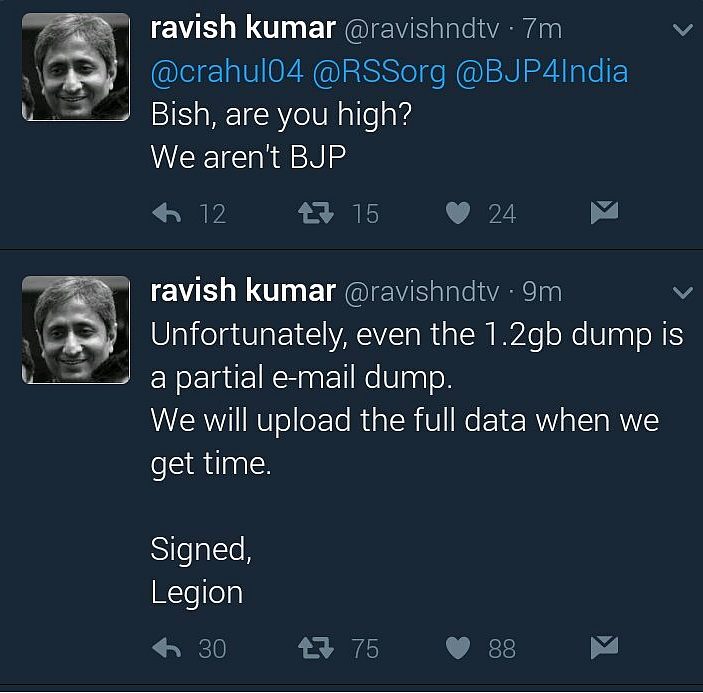Reply to the "Bish, are you high?" tweet
Screen dimensions: 703x693
point(167,213)
